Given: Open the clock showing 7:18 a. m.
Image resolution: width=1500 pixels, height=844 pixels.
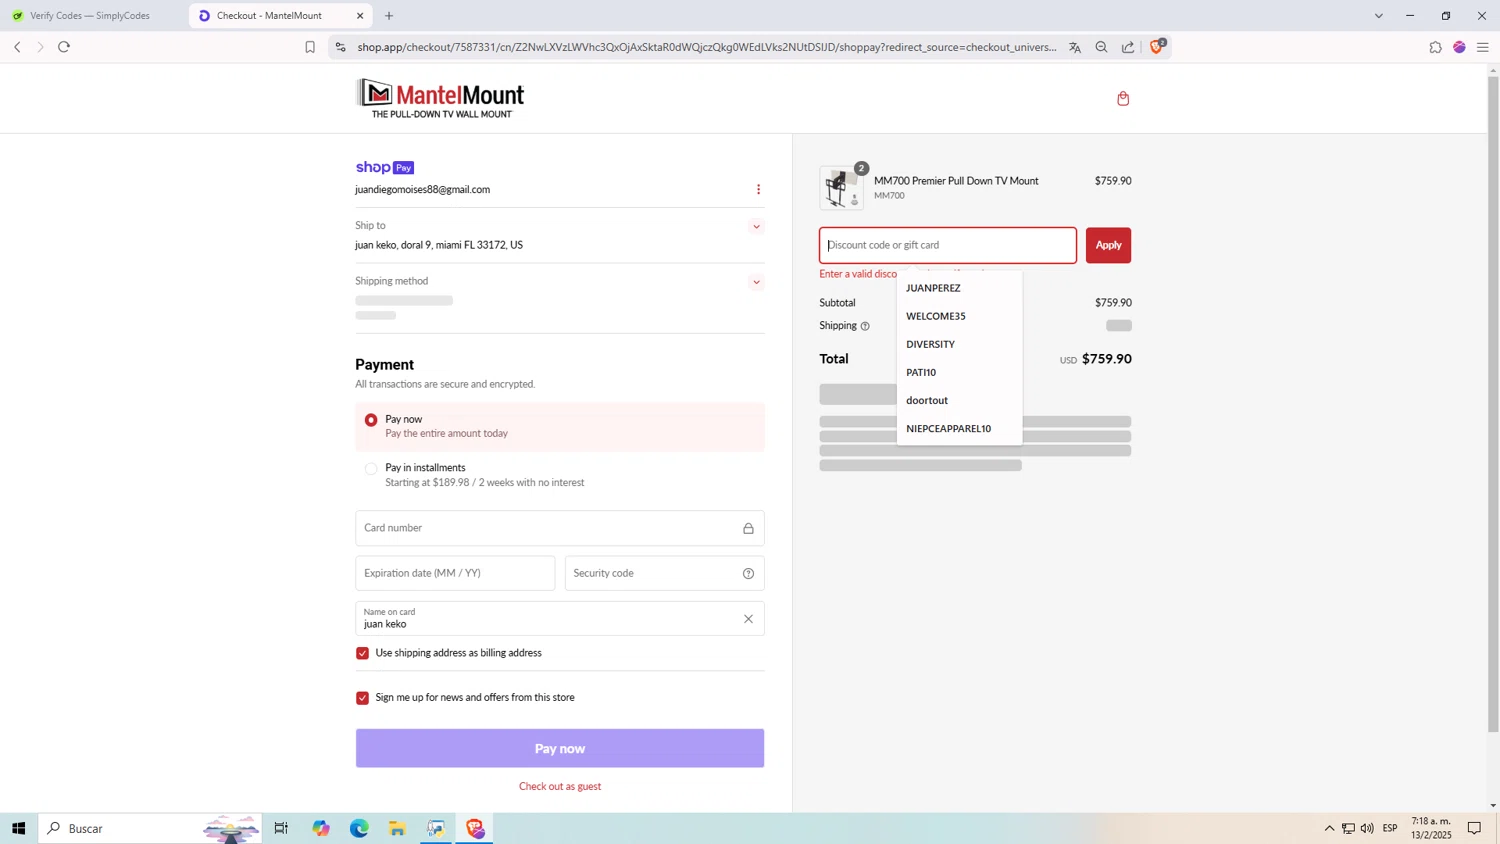Looking at the screenshot, I should tap(1431, 828).
